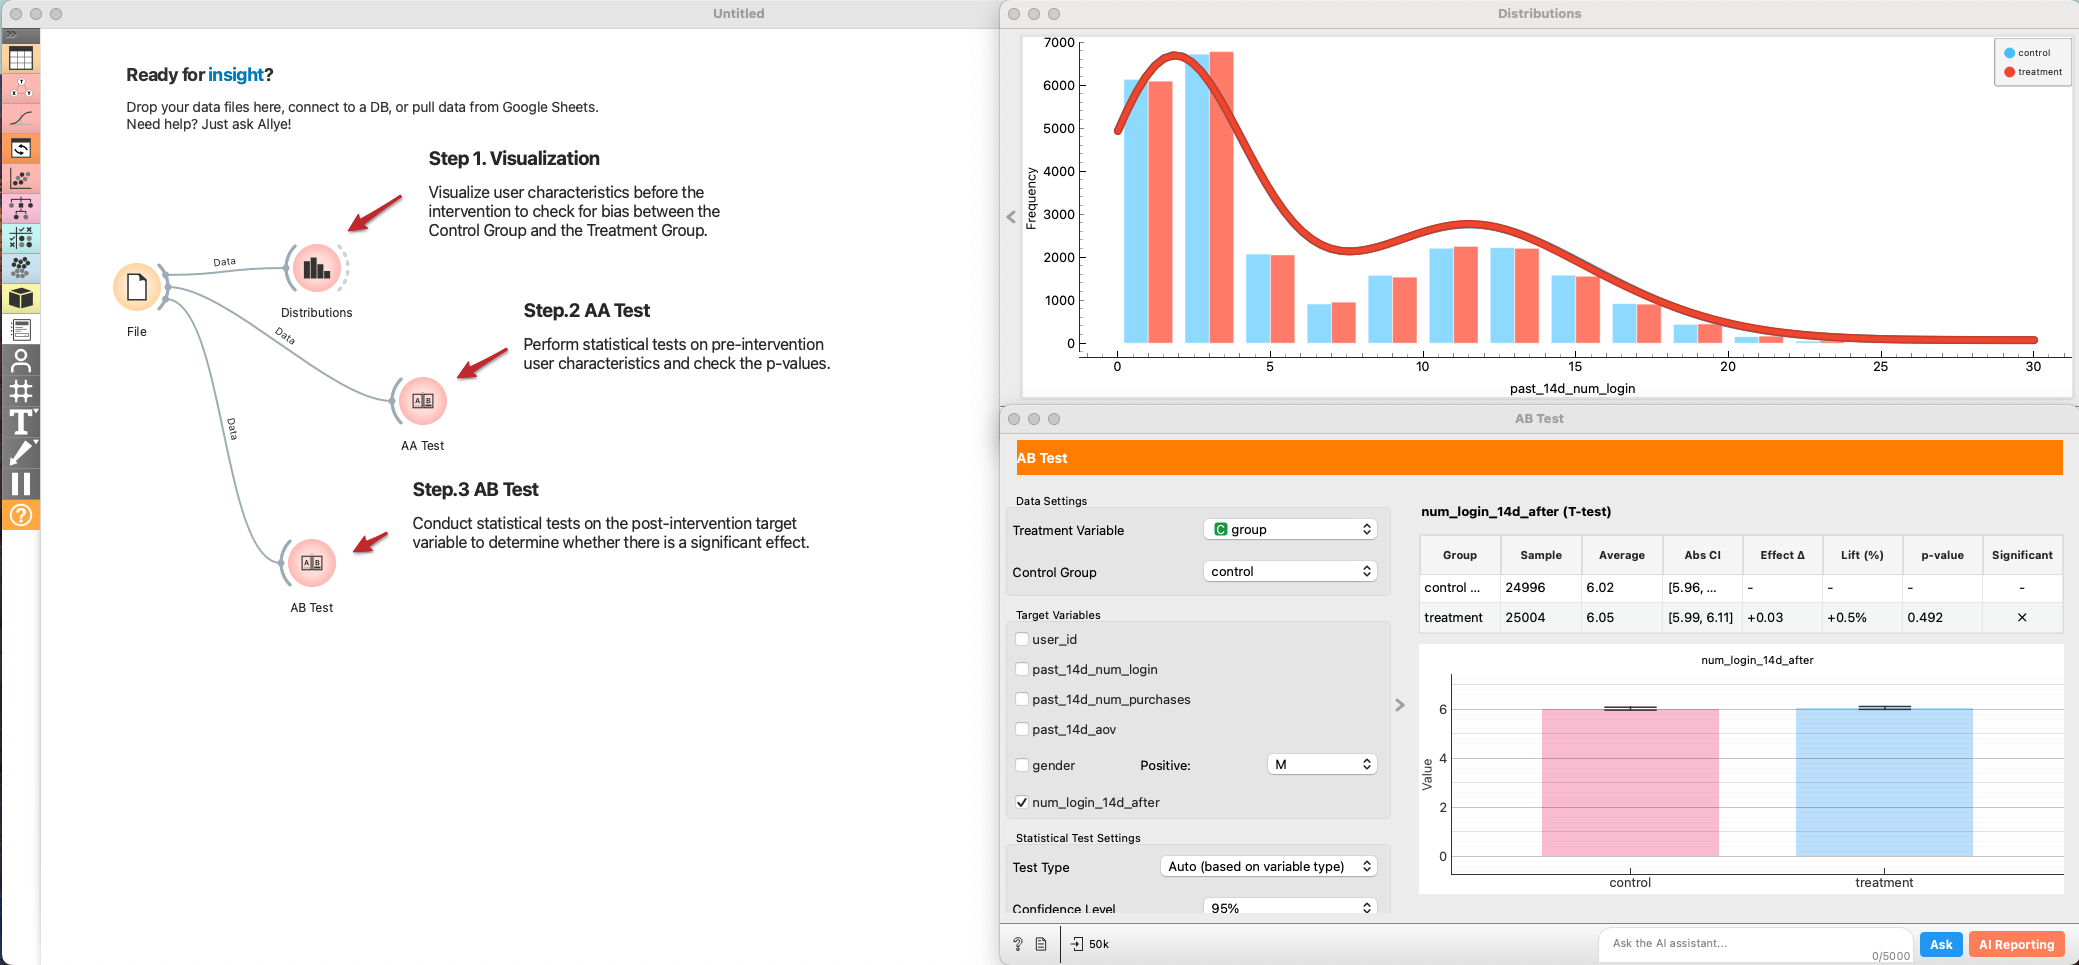The width and height of the screenshot is (2079, 965).
Task: Open the Control Group dropdown
Action: coord(1290,571)
